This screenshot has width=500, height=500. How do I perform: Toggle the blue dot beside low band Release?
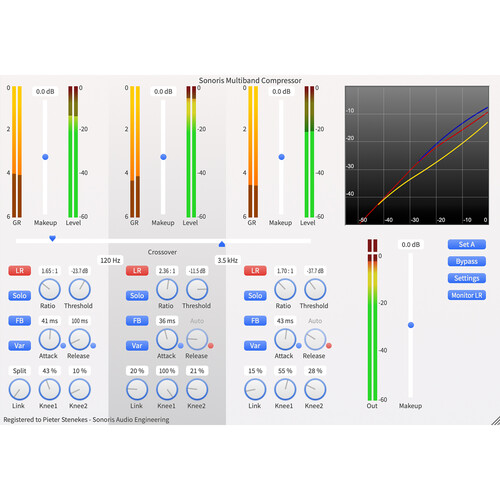[x=93, y=346]
